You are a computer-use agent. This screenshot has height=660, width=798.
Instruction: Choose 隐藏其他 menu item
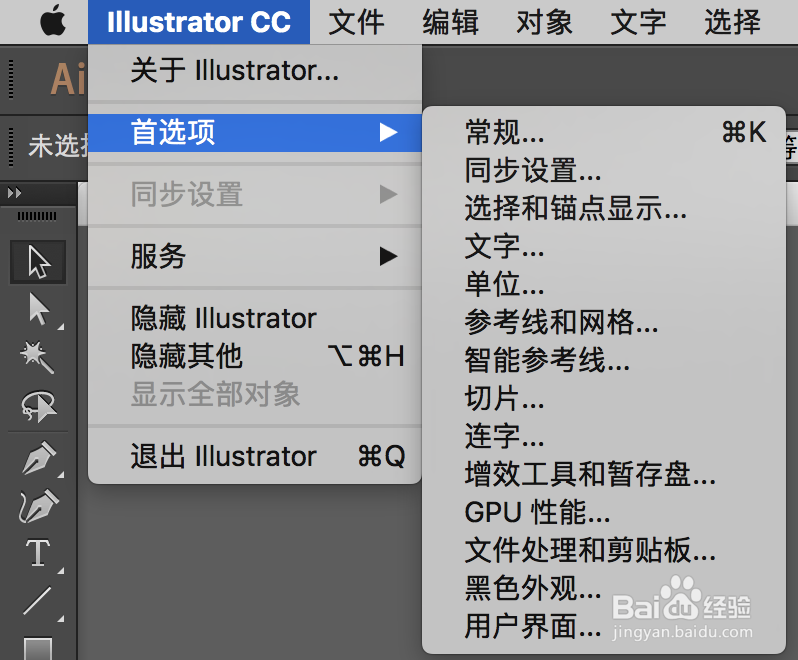click(255, 356)
